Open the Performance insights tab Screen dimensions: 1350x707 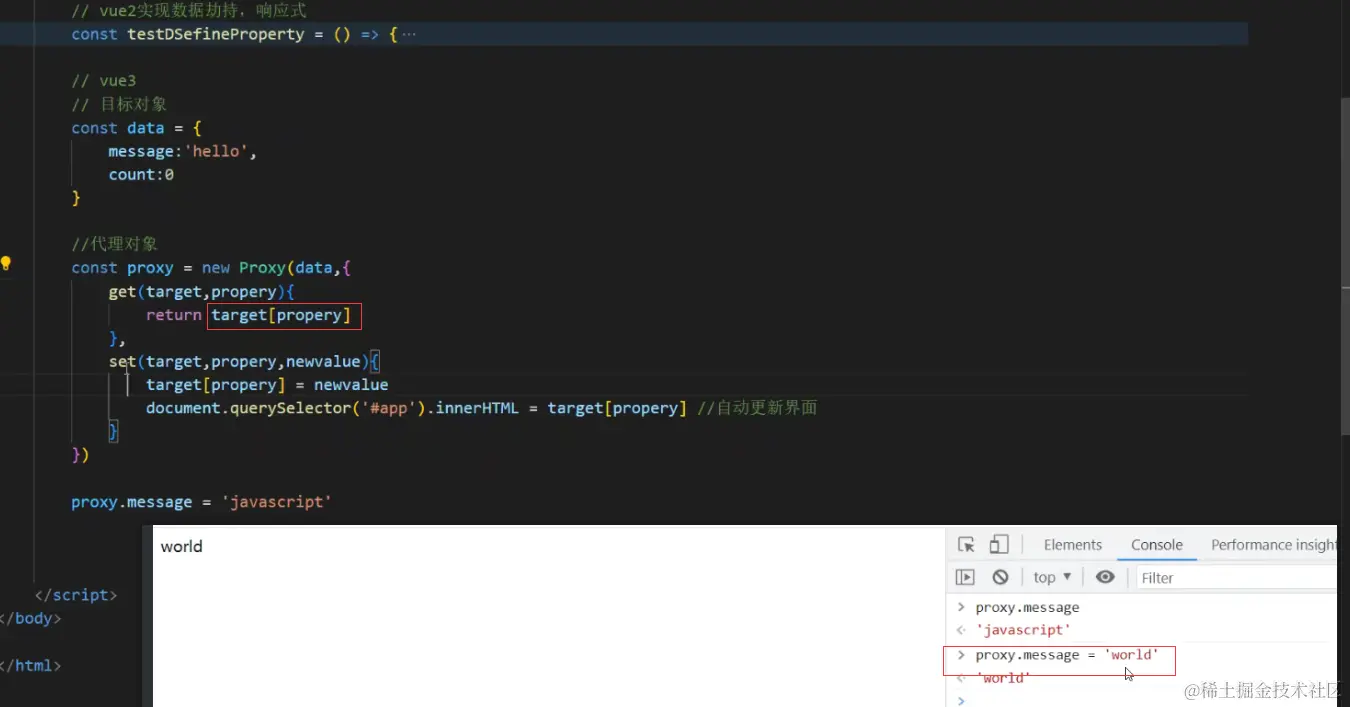point(1273,545)
